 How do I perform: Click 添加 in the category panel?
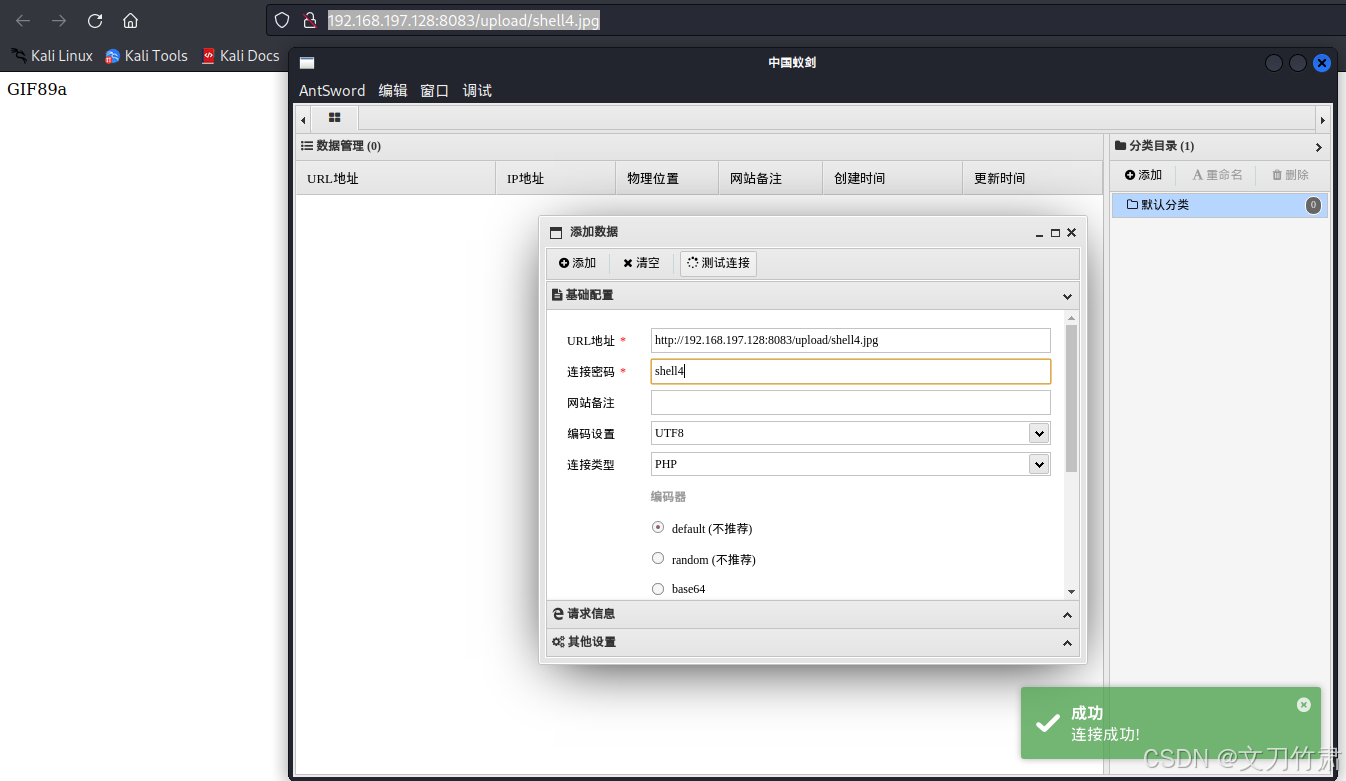tap(1143, 175)
